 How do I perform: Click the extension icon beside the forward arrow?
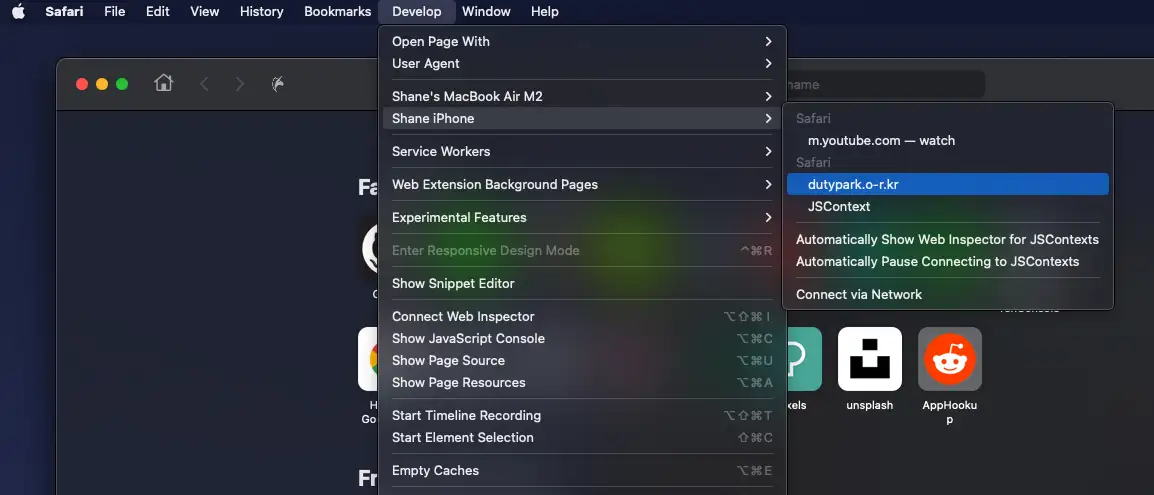278,84
